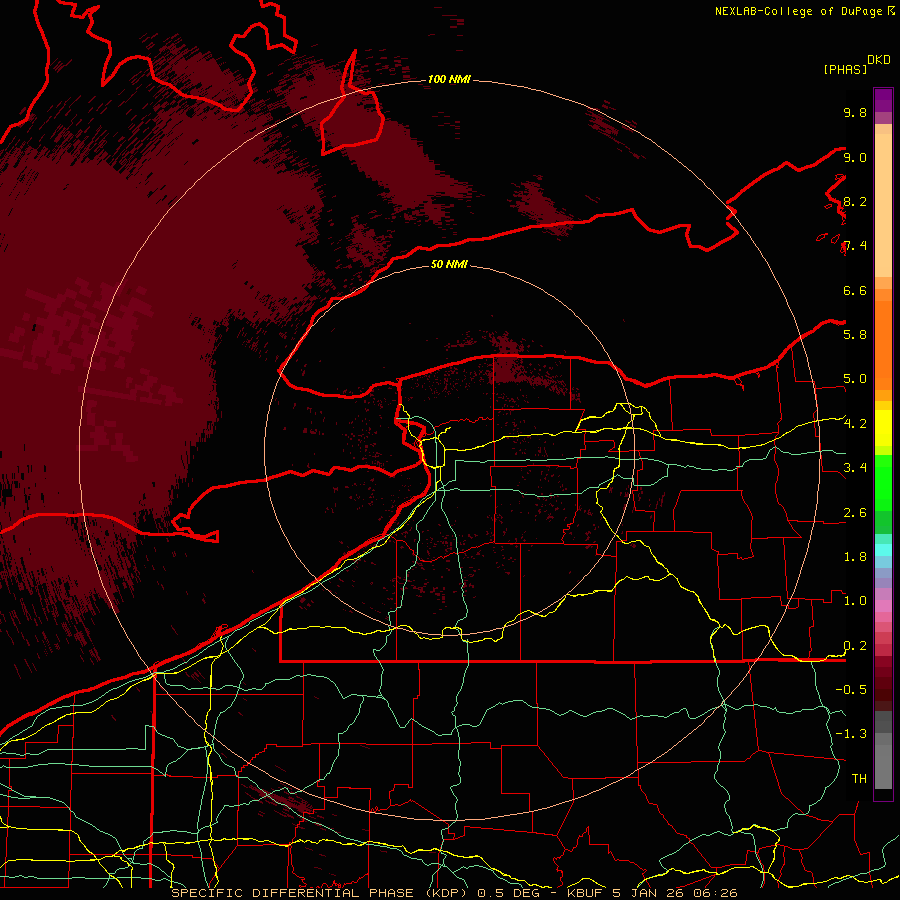Click the purple segment at the color bar top
The height and width of the screenshot is (900, 900).
click(x=883, y=100)
